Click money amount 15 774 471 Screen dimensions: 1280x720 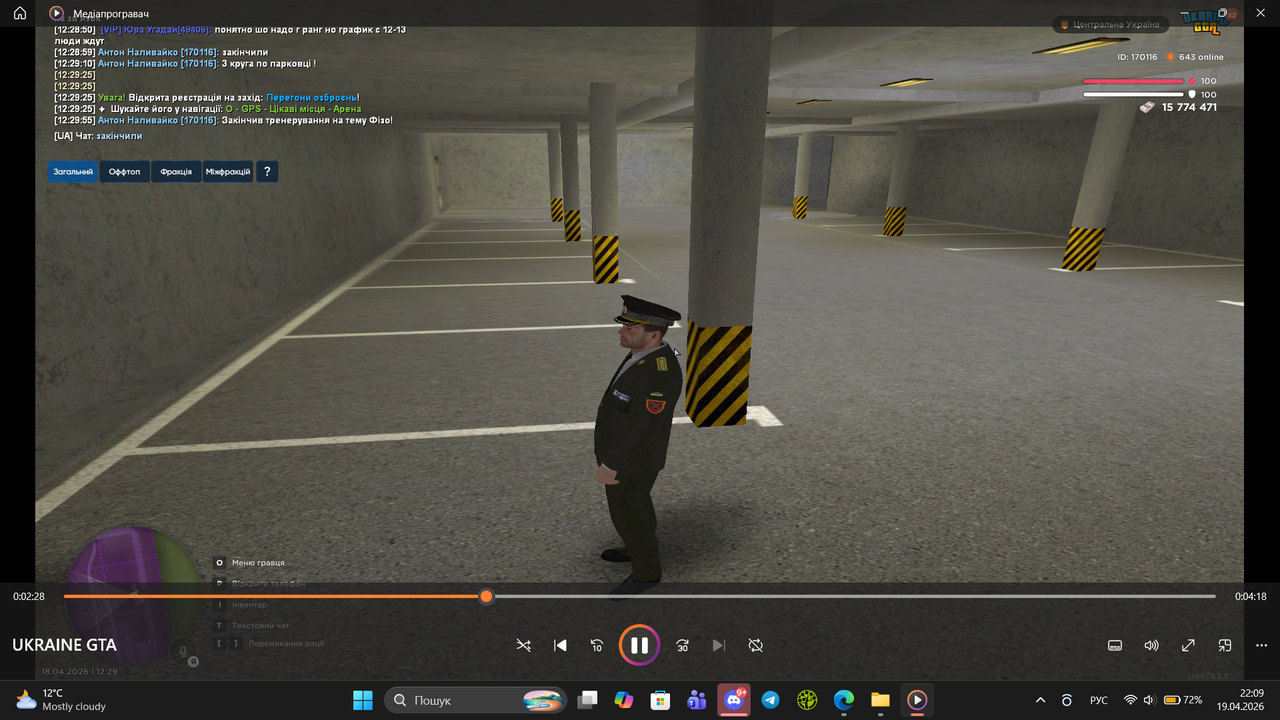[1189, 107]
